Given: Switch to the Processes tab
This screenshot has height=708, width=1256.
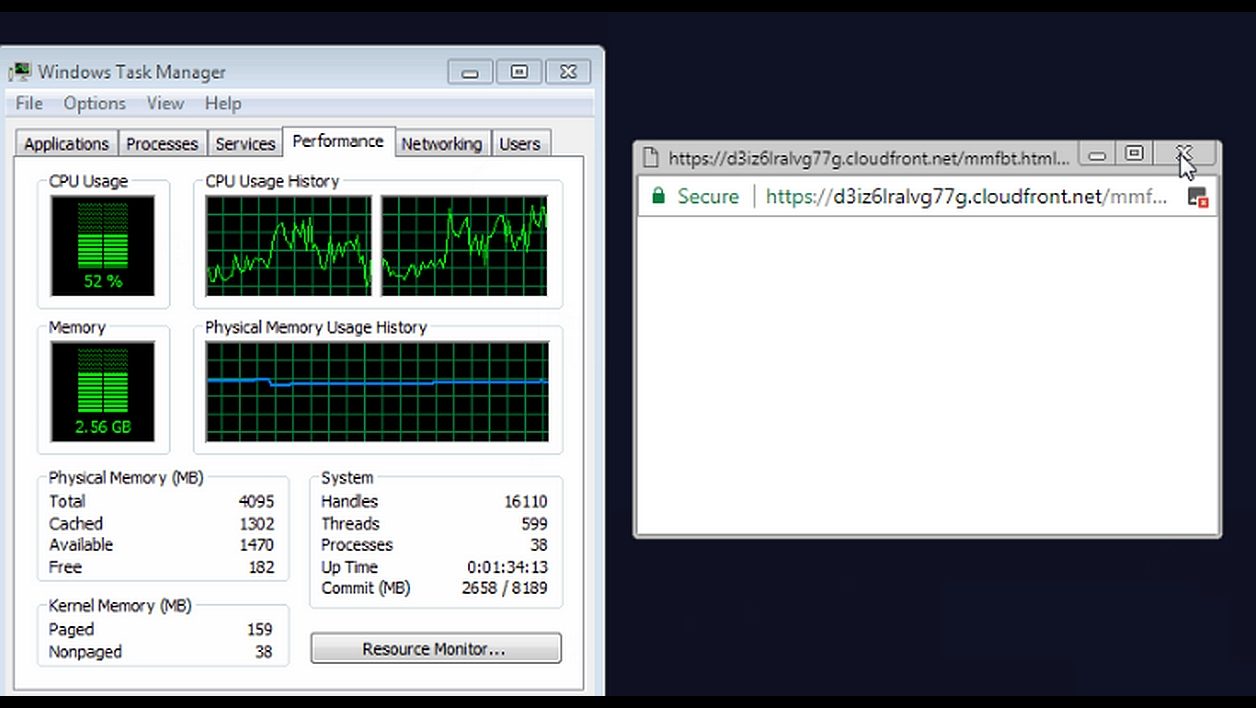Looking at the screenshot, I should (x=162, y=144).
